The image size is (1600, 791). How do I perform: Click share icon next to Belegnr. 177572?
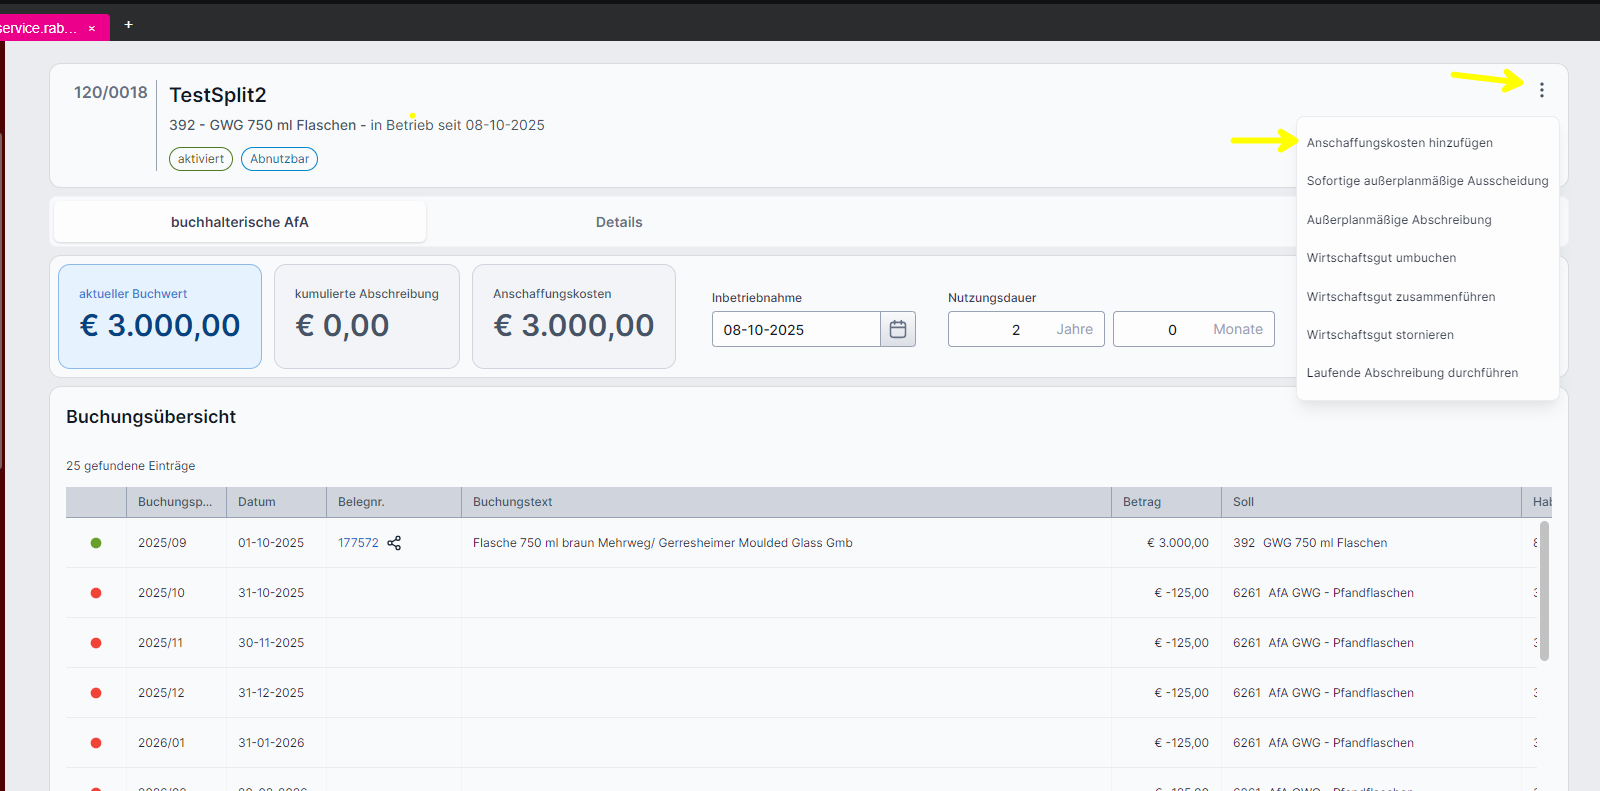394,543
